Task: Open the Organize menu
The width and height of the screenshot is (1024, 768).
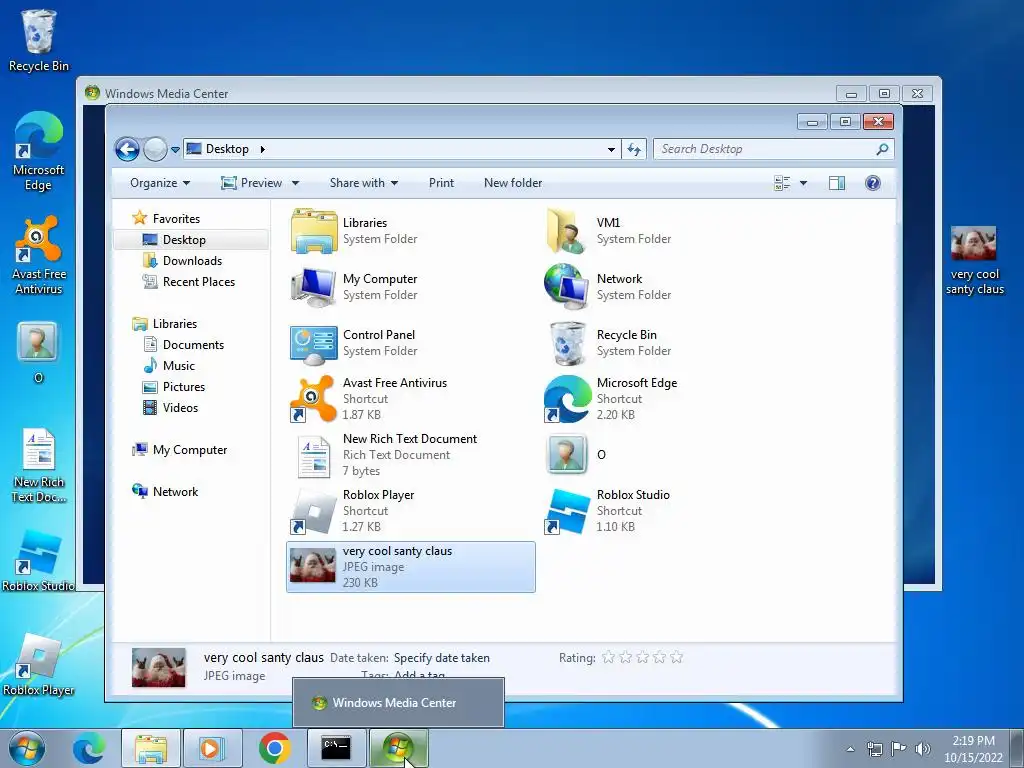Action: 160,183
